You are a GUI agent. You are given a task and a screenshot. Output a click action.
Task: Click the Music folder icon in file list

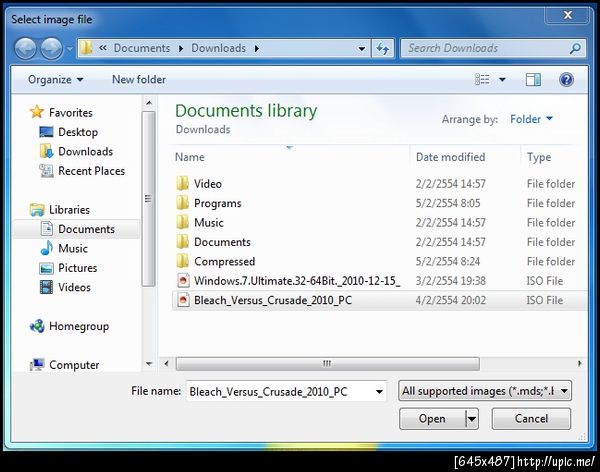click(x=183, y=222)
